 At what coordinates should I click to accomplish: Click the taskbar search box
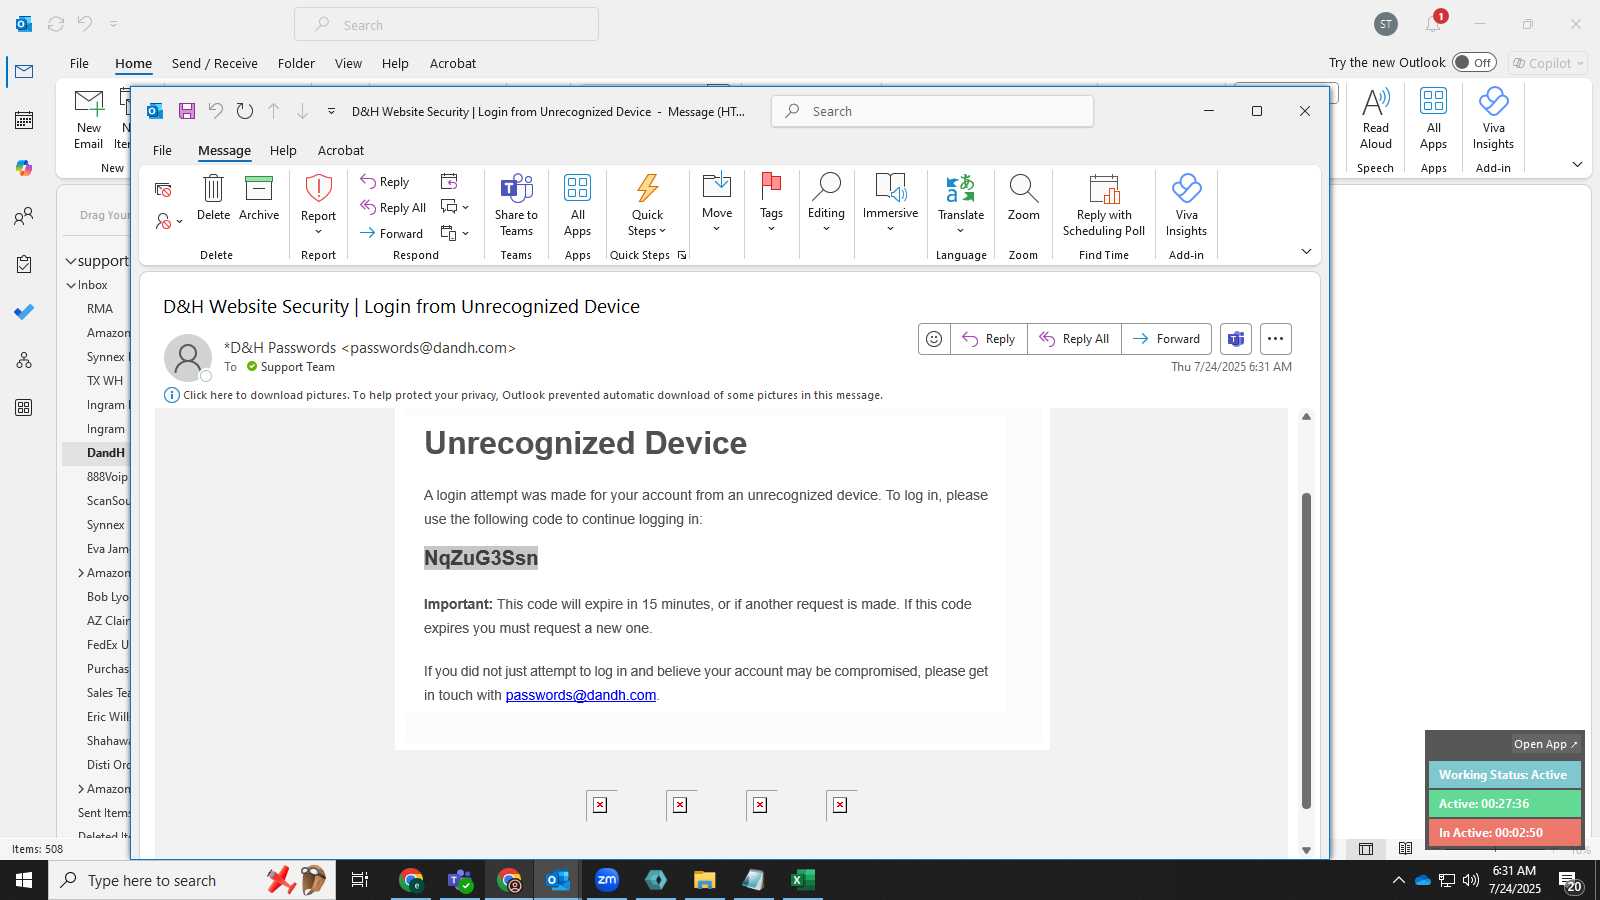[x=192, y=880]
